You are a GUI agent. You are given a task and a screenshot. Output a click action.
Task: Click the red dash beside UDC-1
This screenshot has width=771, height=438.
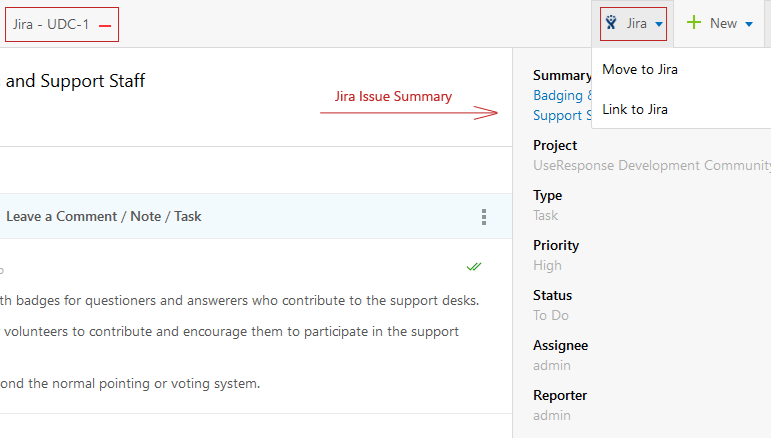point(105,25)
